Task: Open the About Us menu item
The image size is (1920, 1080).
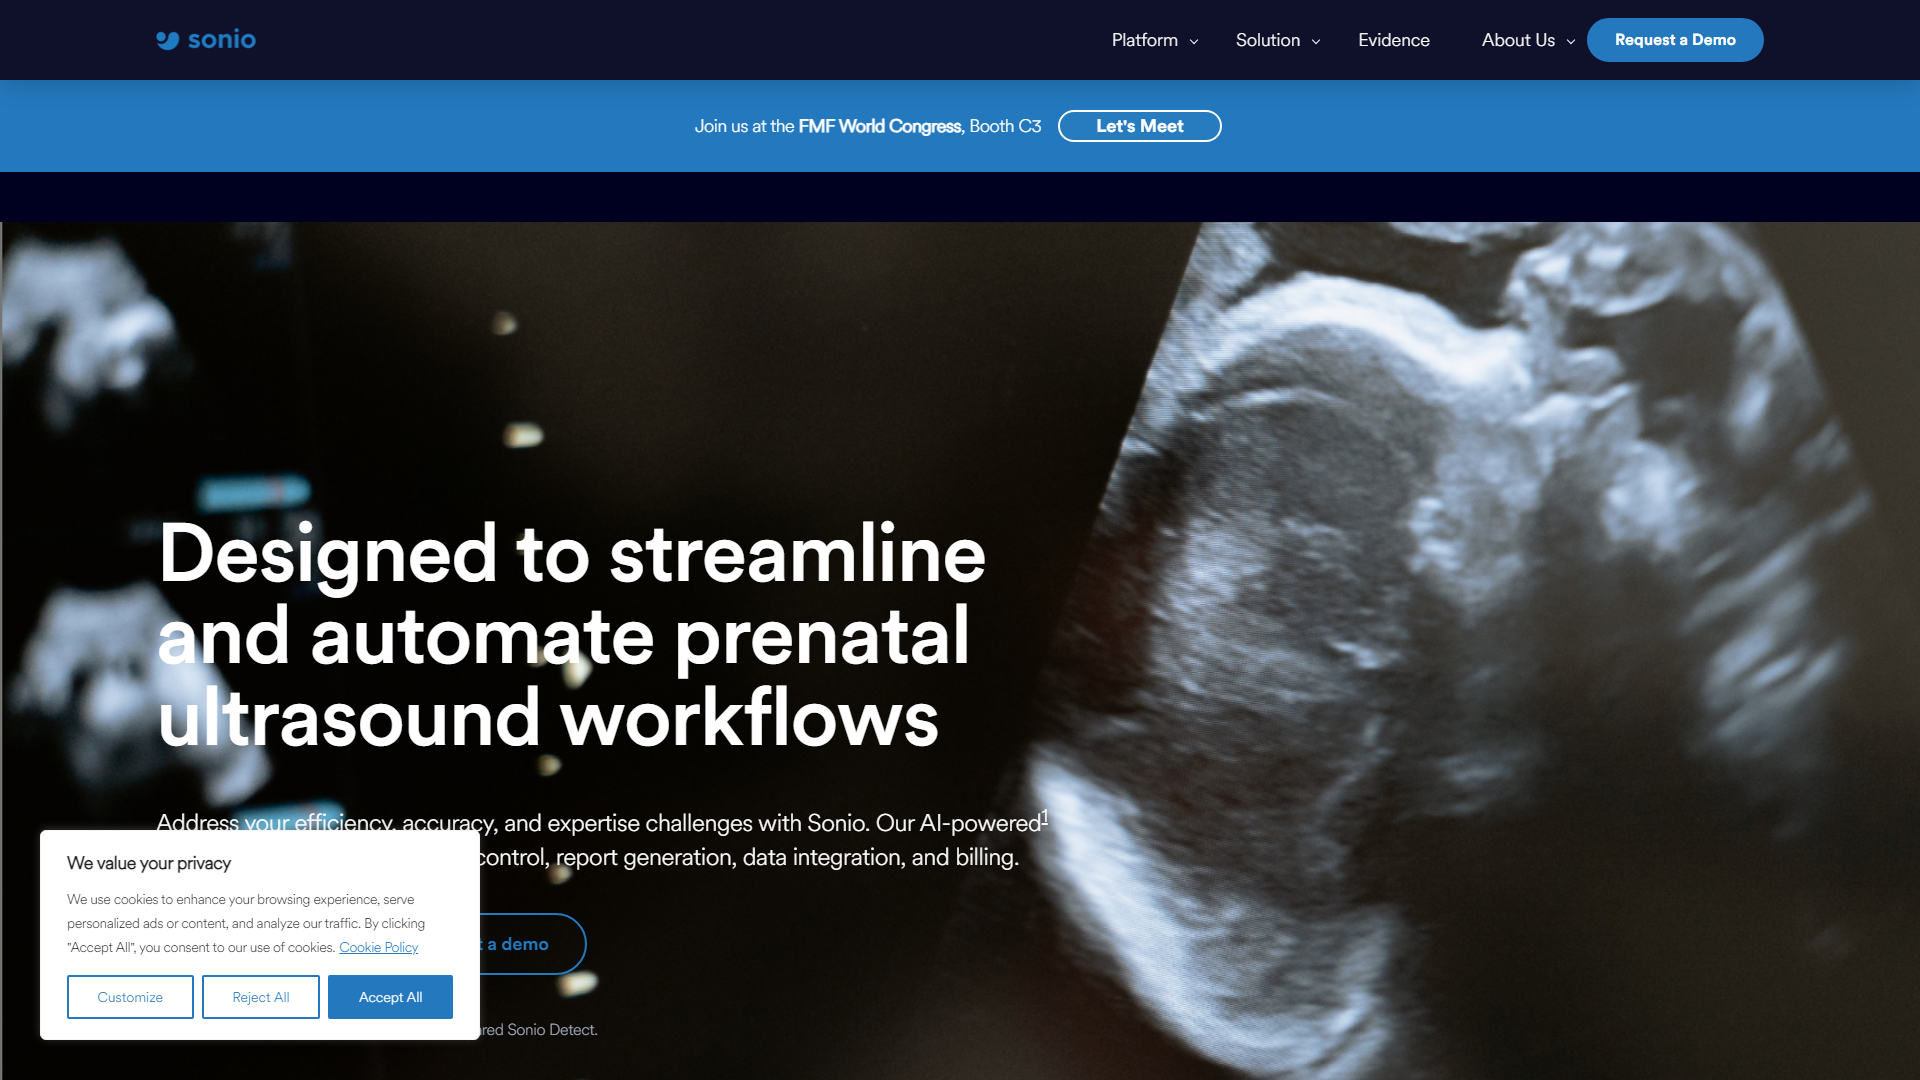Action: (1517, 40)
